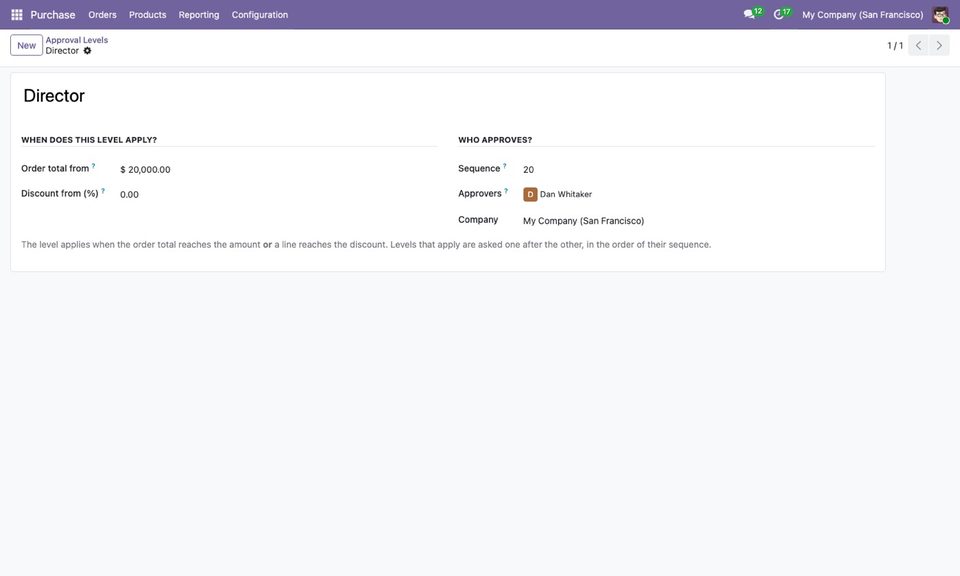Click the 'Order total from' label

(x=55, y=168)
